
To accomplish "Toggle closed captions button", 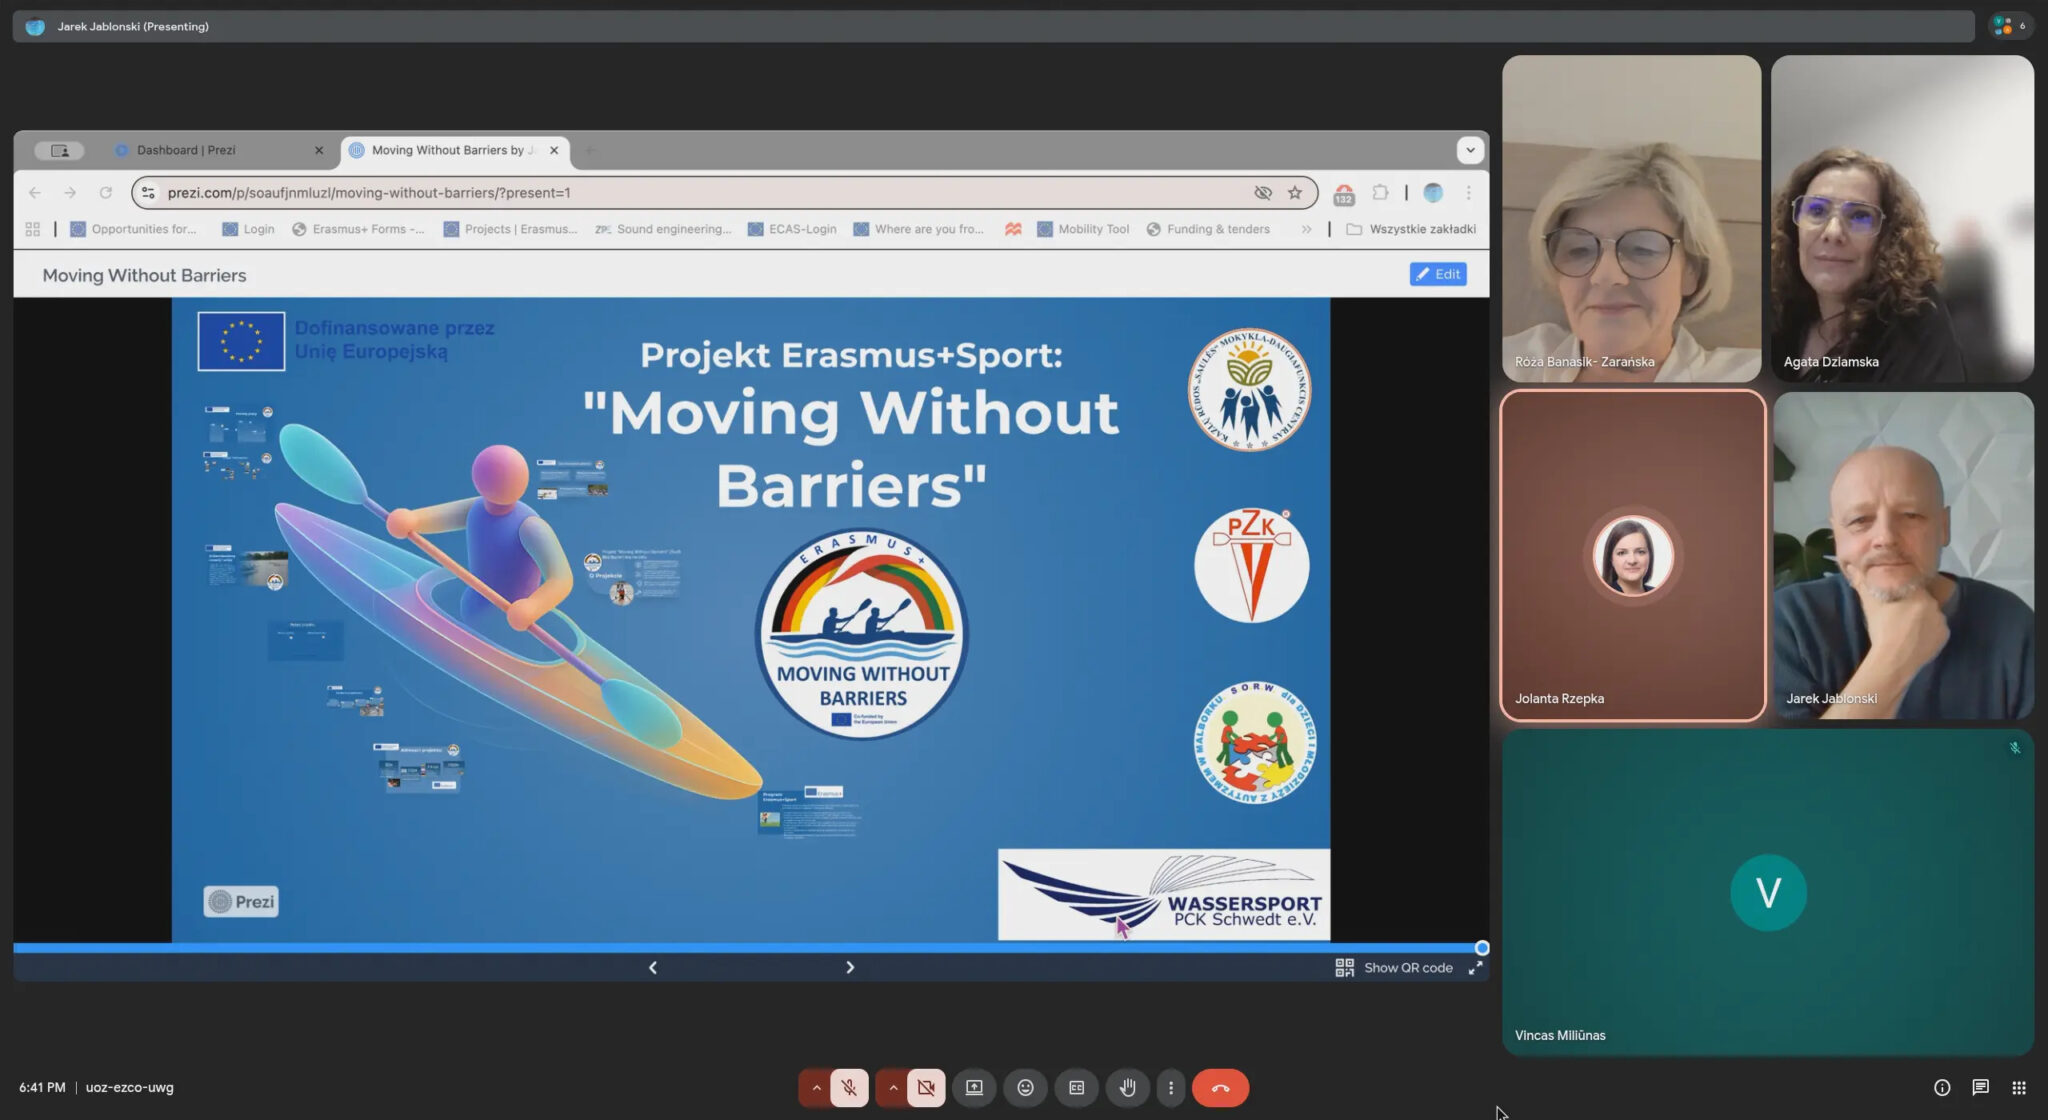I will pos(1076,1088).
